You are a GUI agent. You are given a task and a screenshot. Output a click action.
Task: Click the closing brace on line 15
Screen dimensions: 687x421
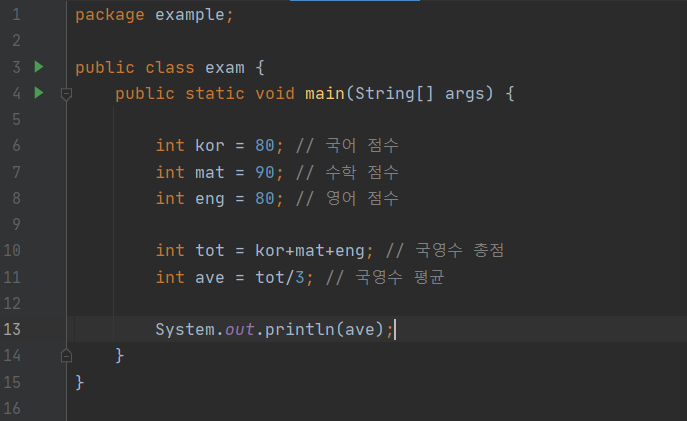[79, 382]
